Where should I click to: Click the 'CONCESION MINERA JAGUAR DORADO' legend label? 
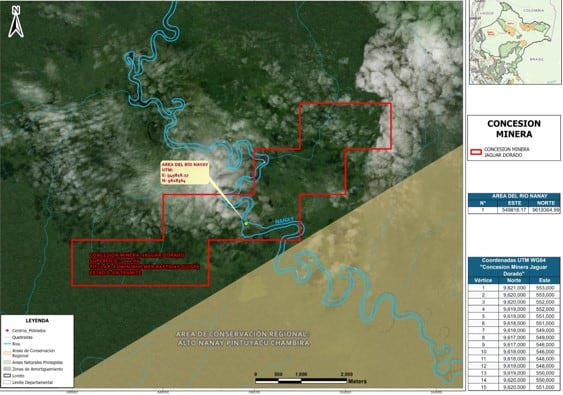506,152
